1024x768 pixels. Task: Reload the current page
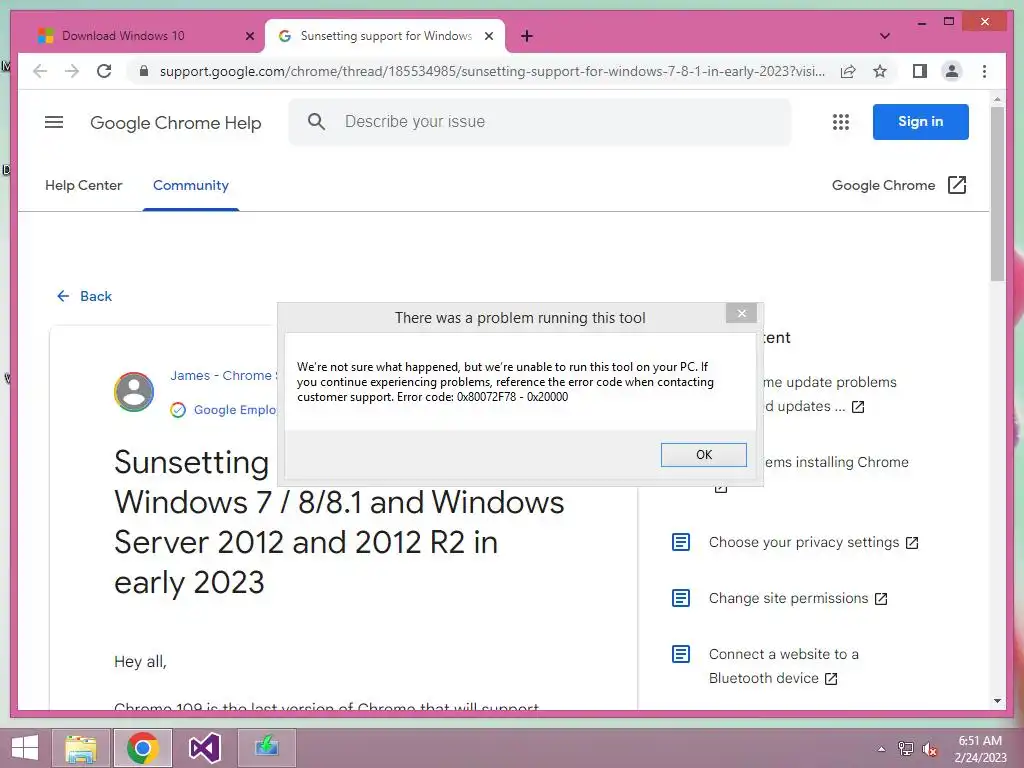click(104, 71)
